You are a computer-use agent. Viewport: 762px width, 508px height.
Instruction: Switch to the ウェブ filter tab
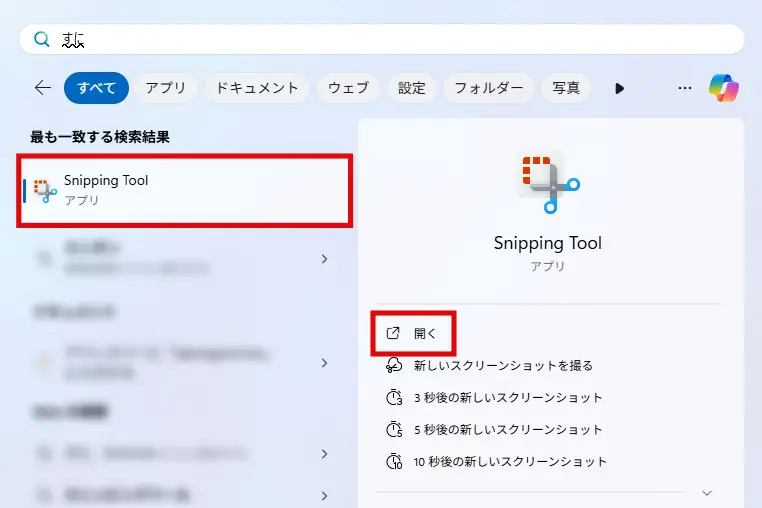tap(348, 88)
